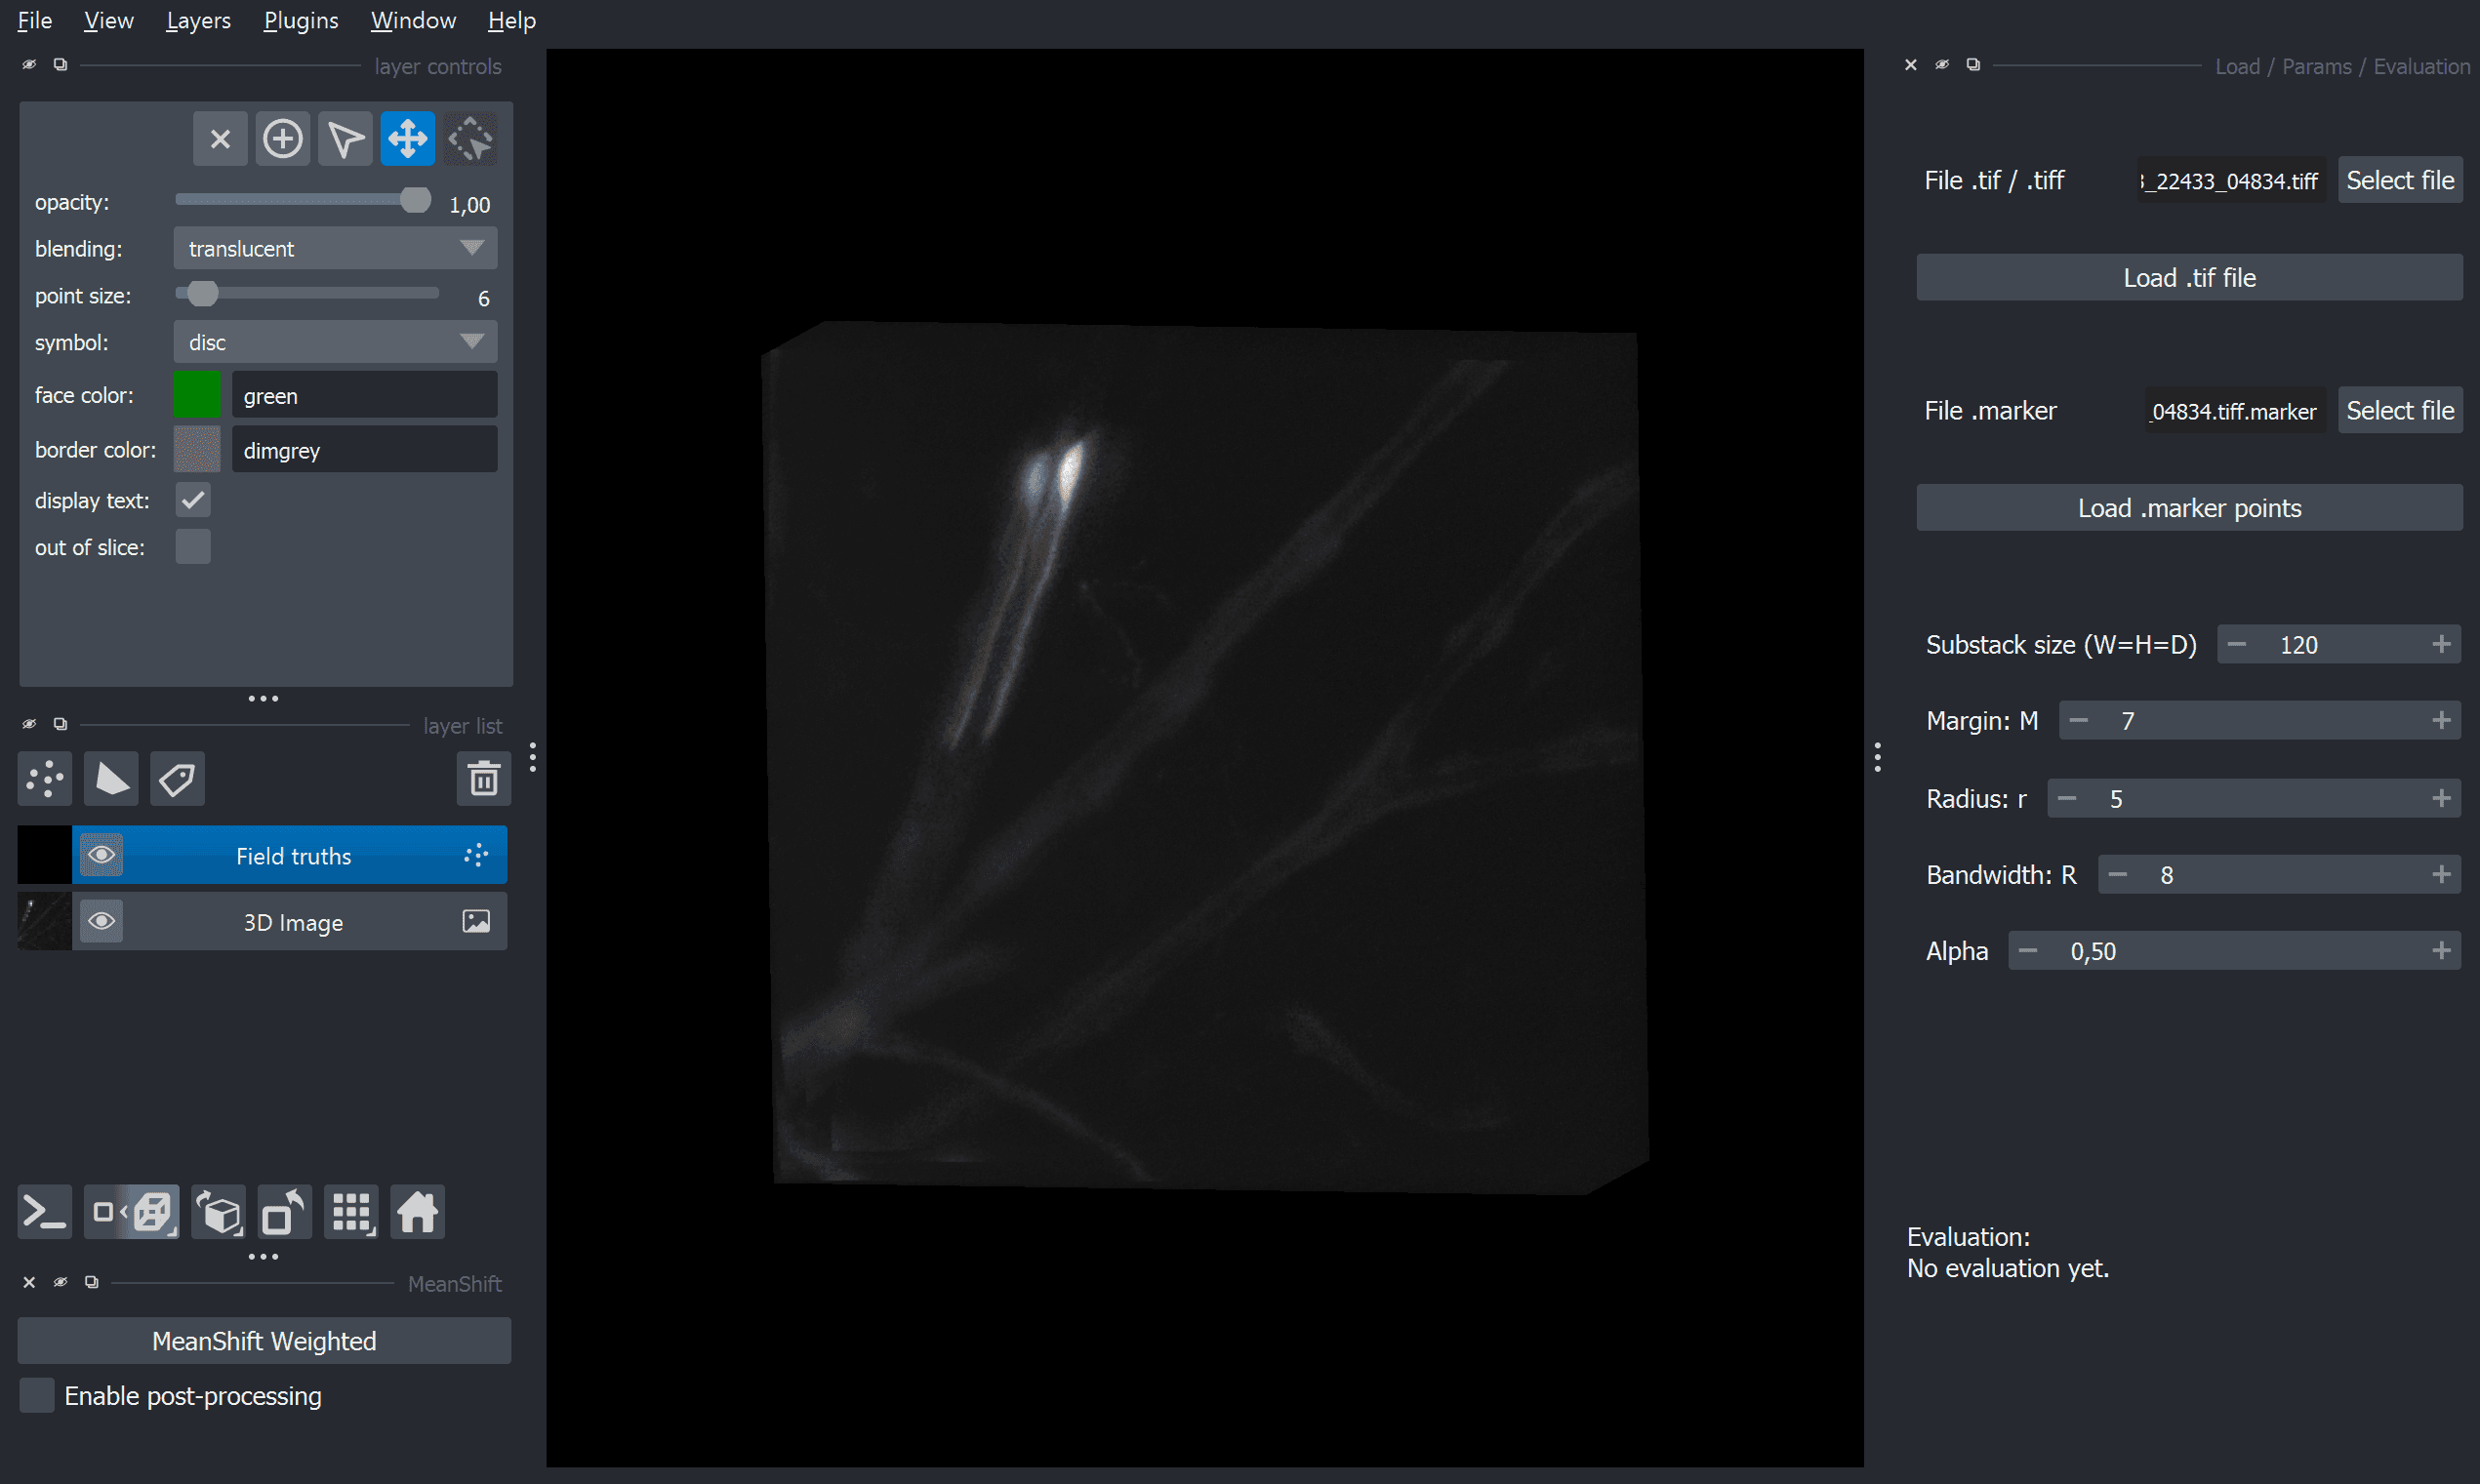This screenshot has height=1484, width=2480.
Task: Select the transform layer tool
Action: click(470, 139)
